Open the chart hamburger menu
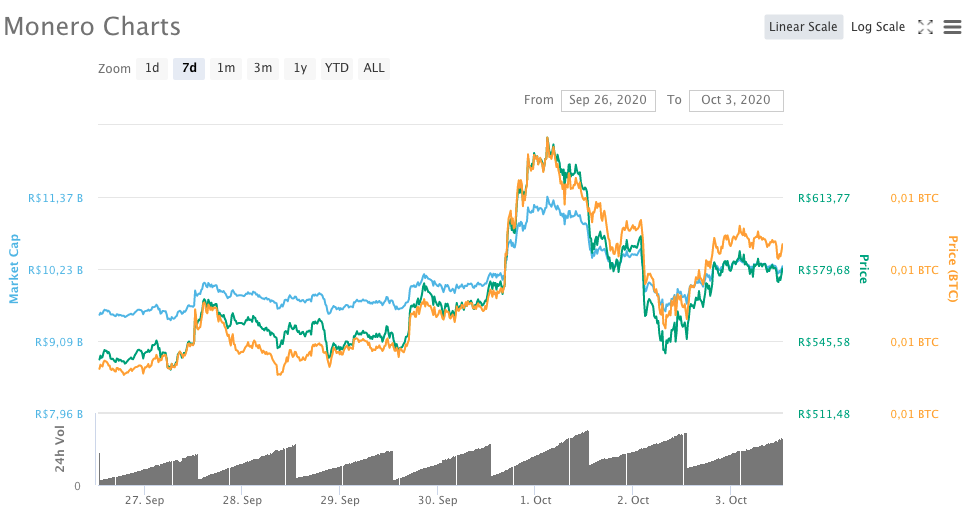This screenshot has height=519, width=965. [x=952, y=27]
